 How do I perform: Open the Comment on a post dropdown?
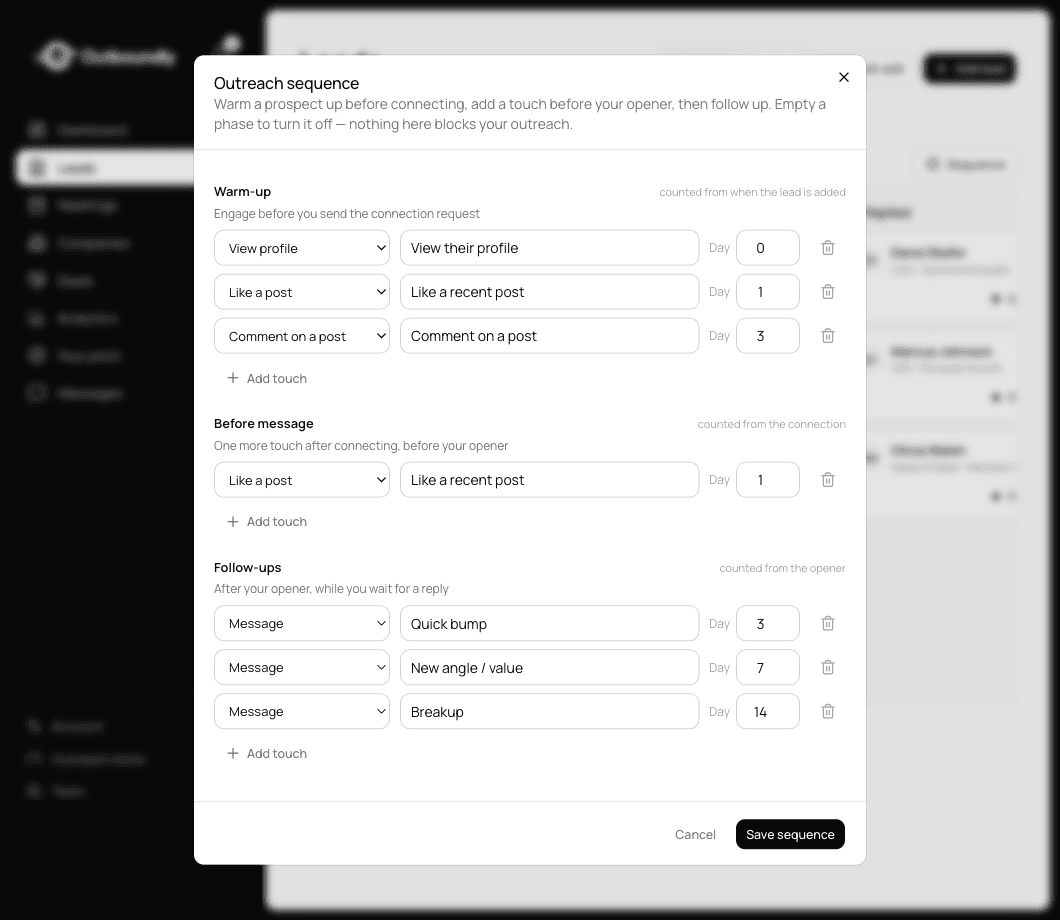(x=302, y=336)
